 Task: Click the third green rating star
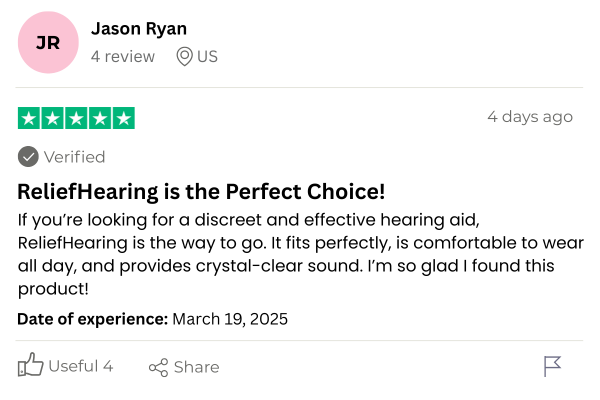[76, 118]
